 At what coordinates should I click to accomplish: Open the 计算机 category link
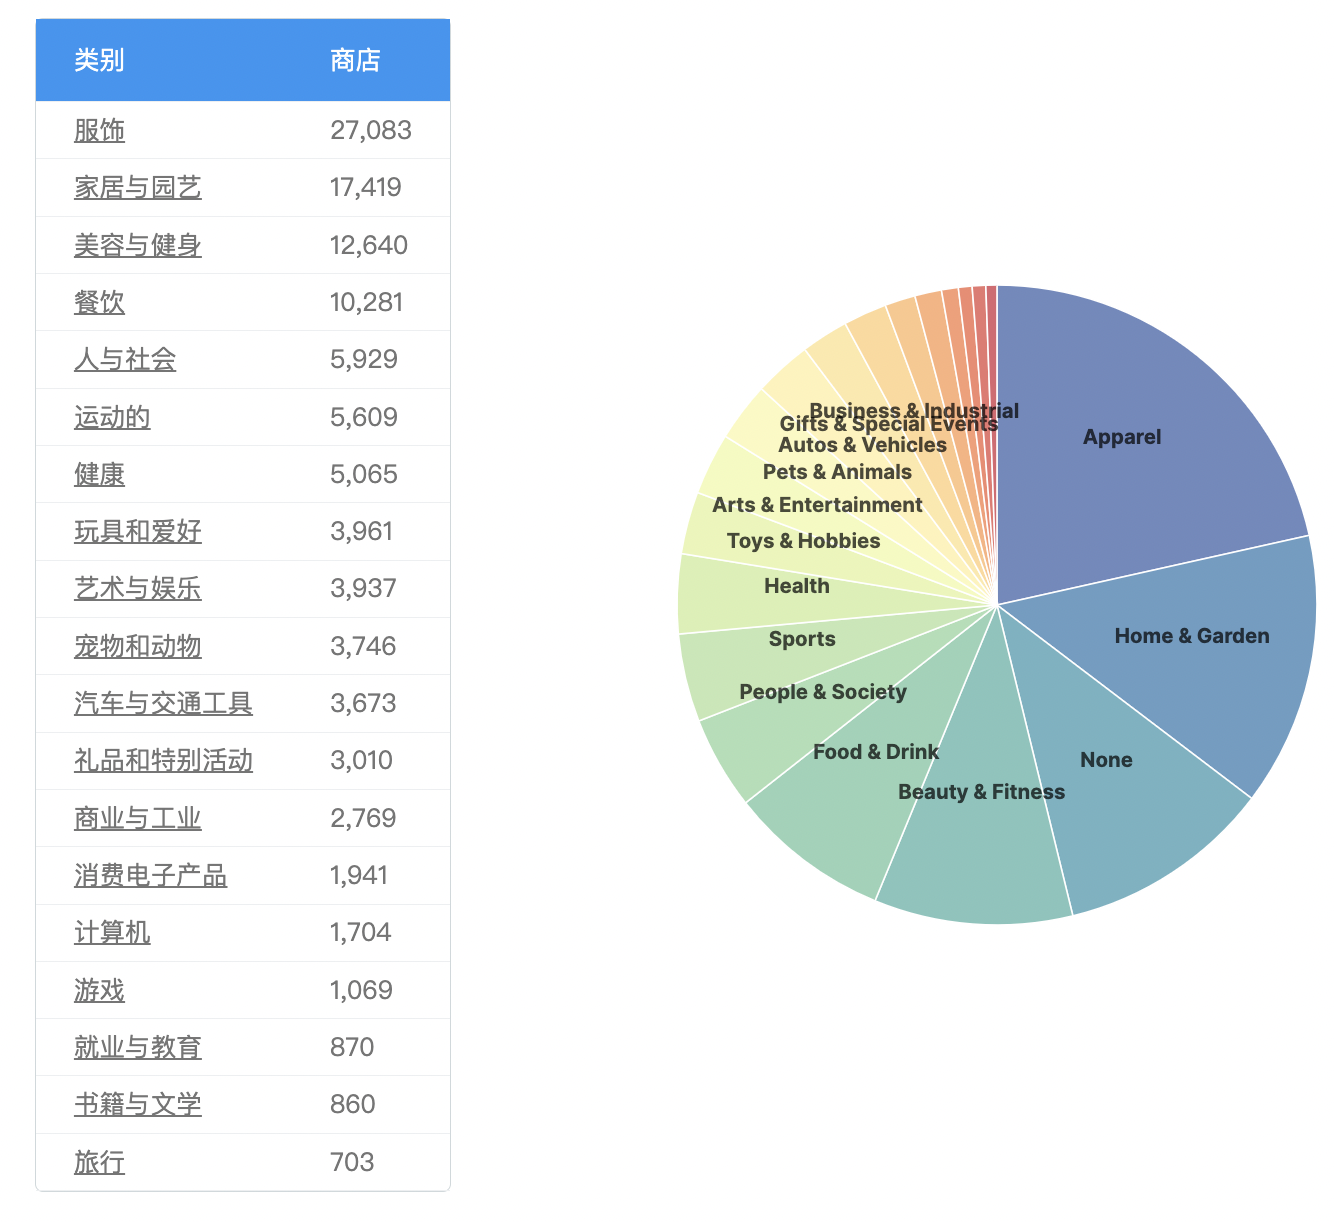coord(112,933)
